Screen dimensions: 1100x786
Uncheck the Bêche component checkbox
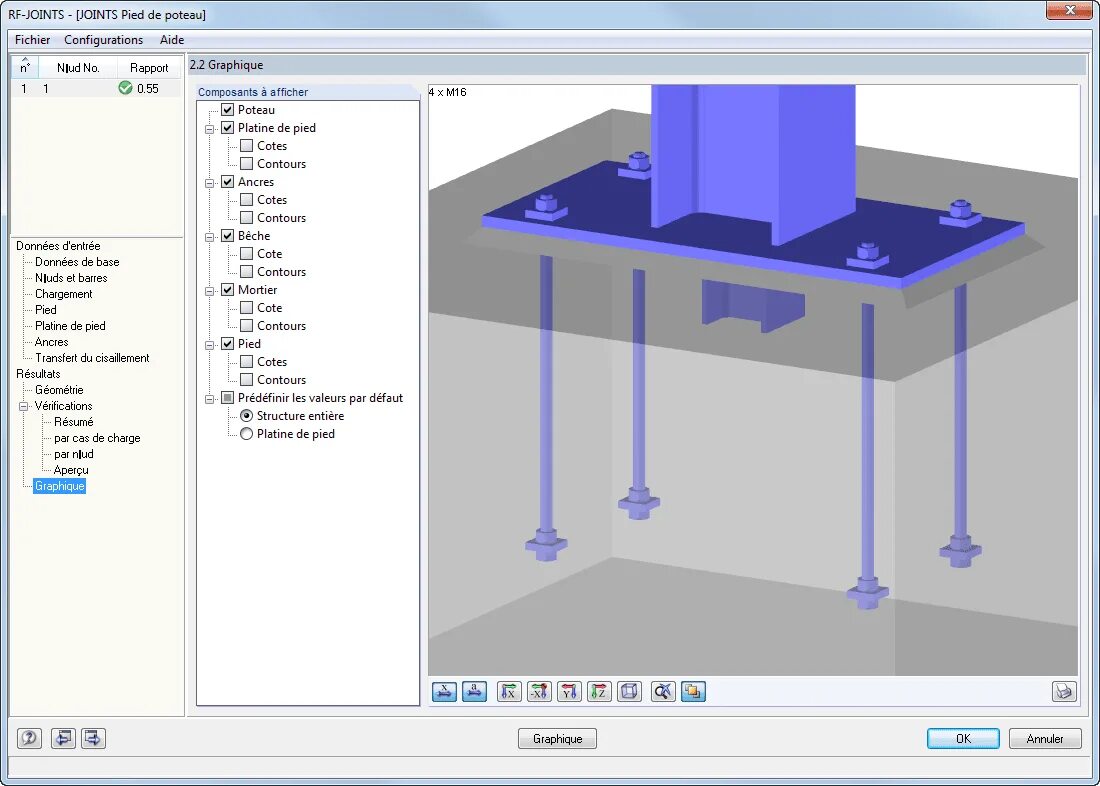(x=227, y=236)
